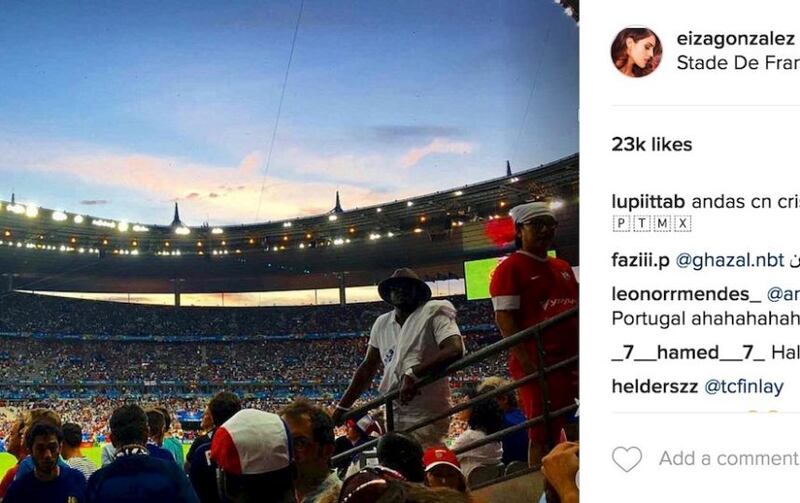800x503 pixels.
Task: Open the @ghazal.nbt mention
Action: pyautogui.click(x=730, y=260)
